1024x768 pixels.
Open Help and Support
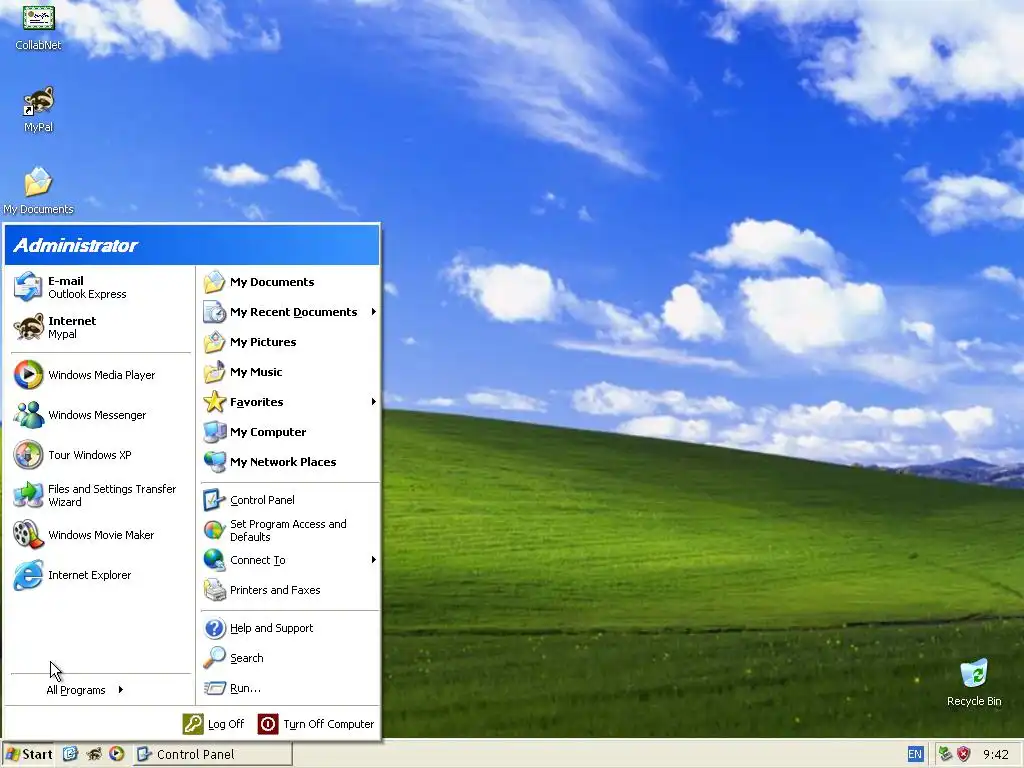[x=290, y=628]
